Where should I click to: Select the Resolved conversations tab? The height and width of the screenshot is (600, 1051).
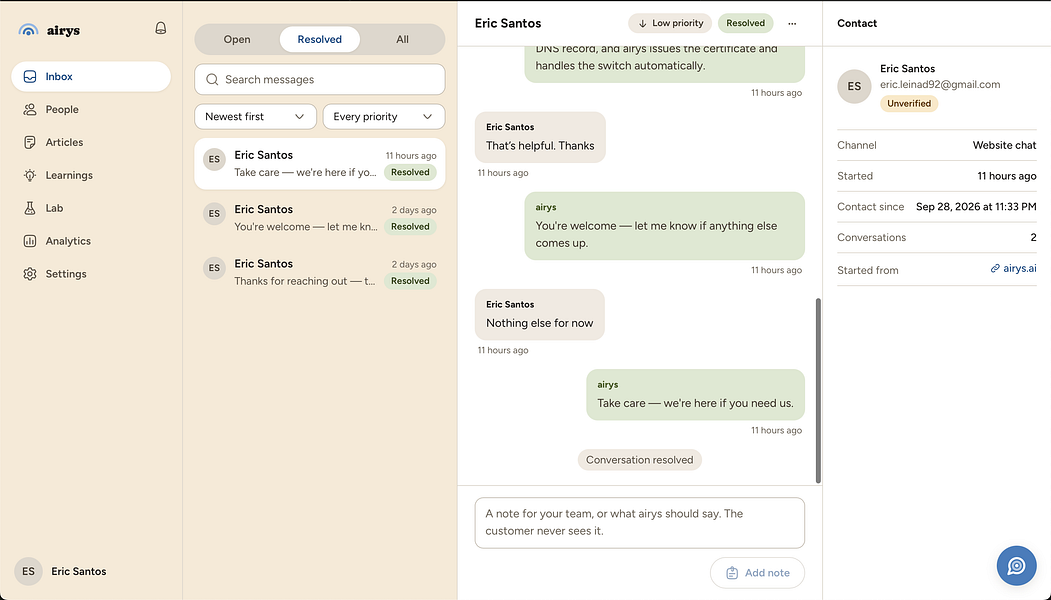pos(320,40)
